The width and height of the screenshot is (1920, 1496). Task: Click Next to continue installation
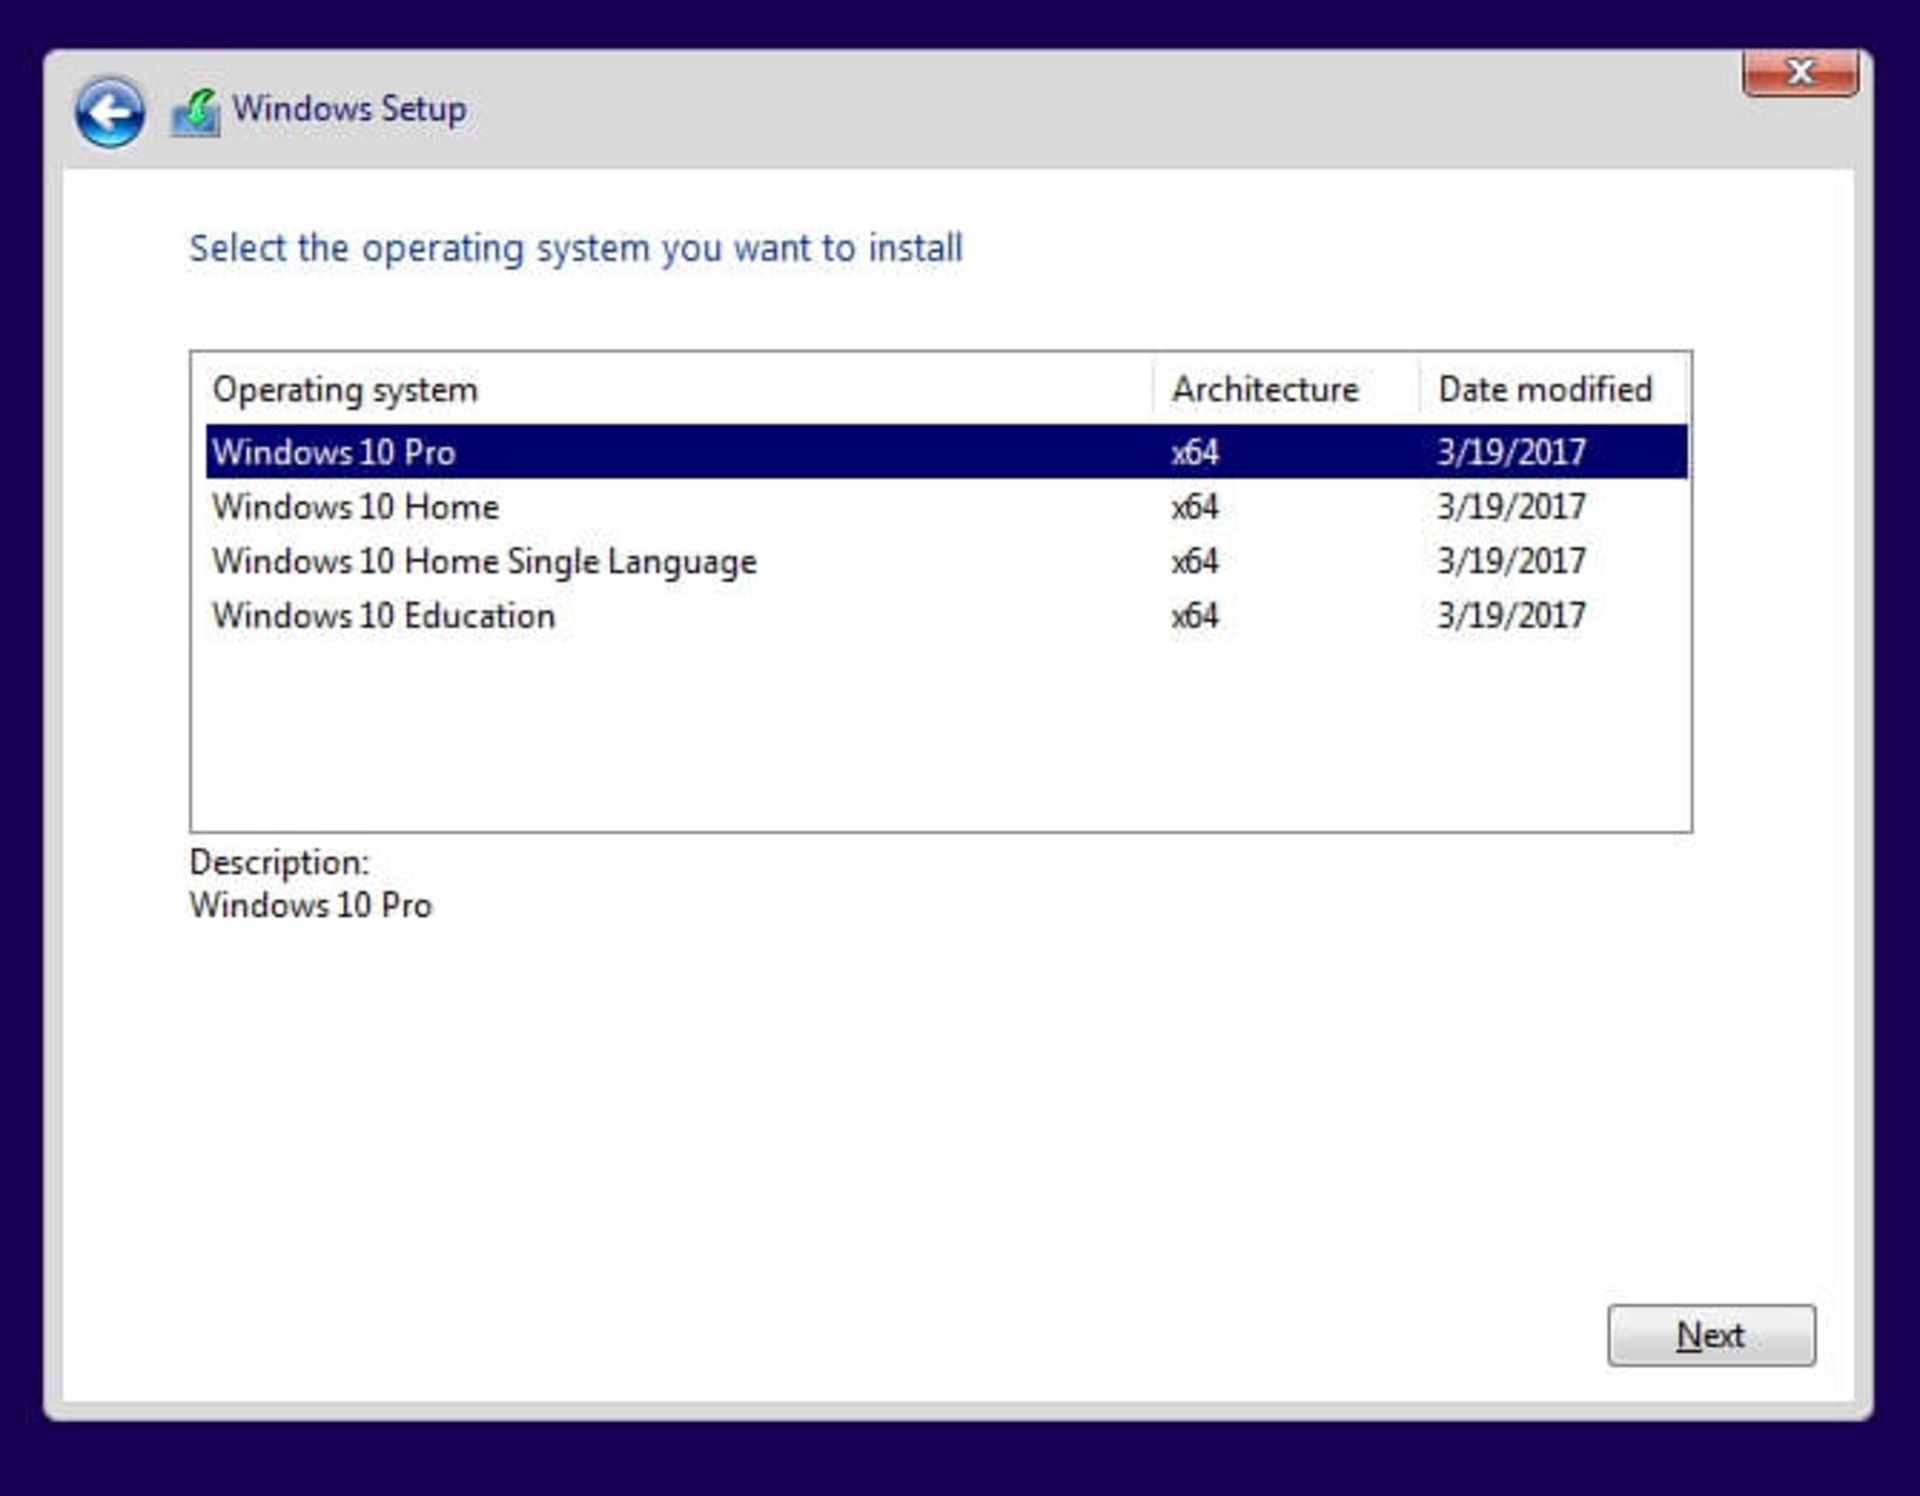pyautogui.click(x=1711, y=1335)
